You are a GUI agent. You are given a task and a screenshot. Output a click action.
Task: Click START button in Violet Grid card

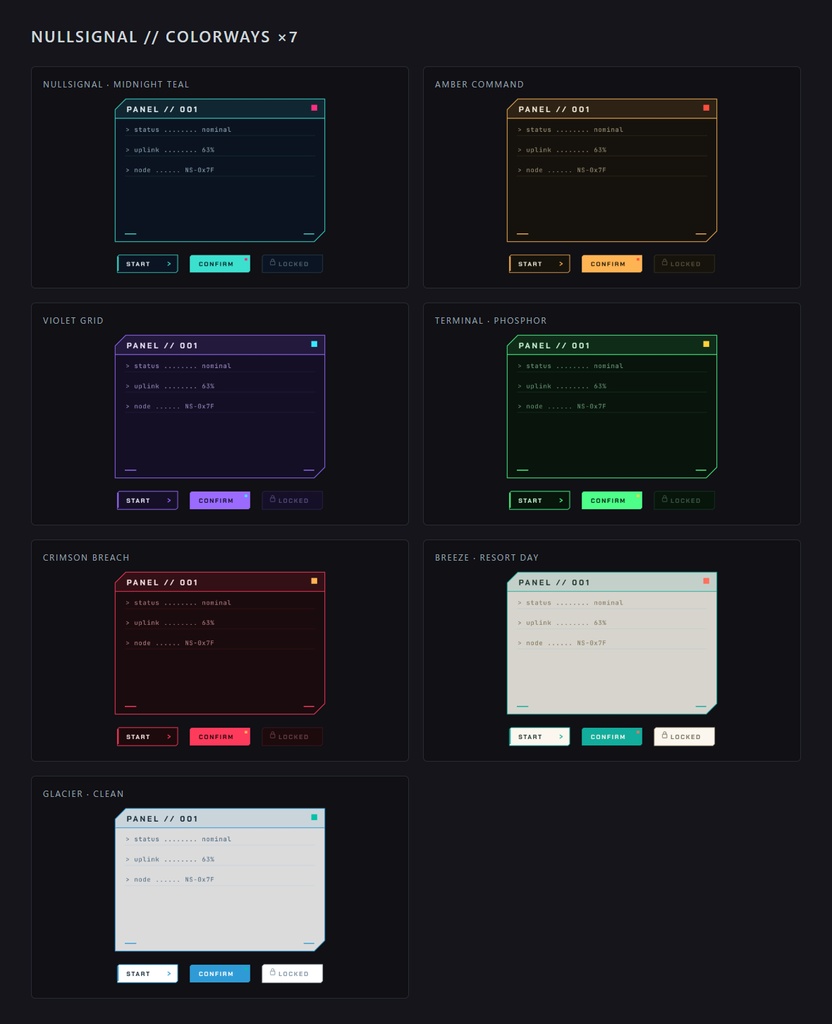(x=148, y=500)
